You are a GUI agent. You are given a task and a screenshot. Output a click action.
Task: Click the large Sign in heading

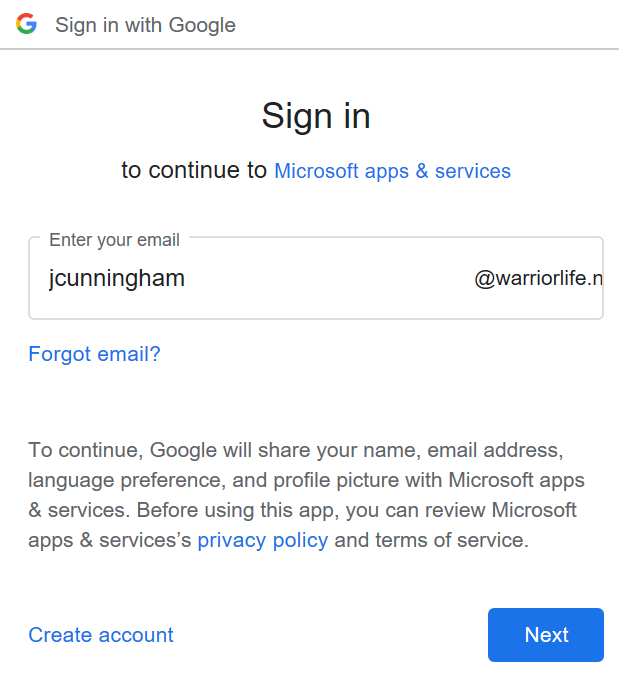[x=316, y=116]
